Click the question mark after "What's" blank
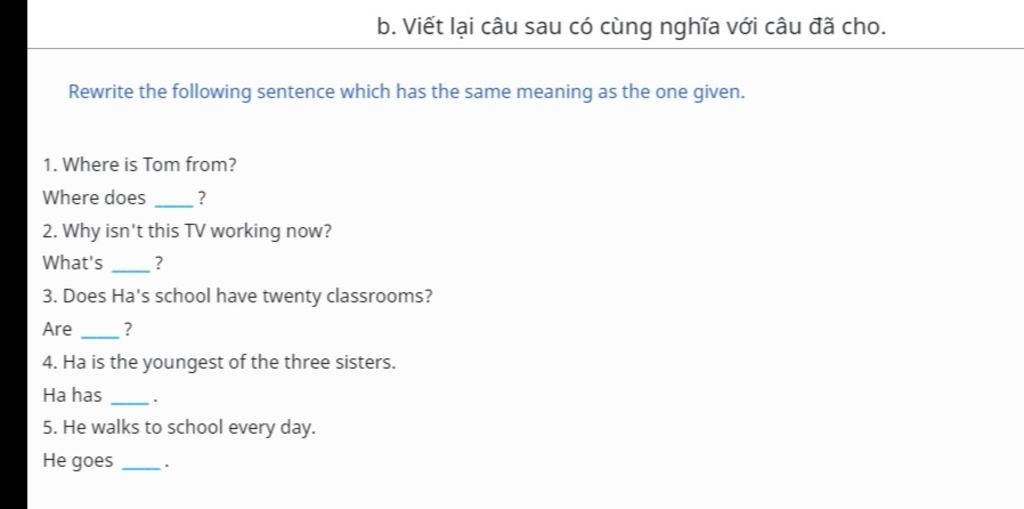 coord(158,265)
